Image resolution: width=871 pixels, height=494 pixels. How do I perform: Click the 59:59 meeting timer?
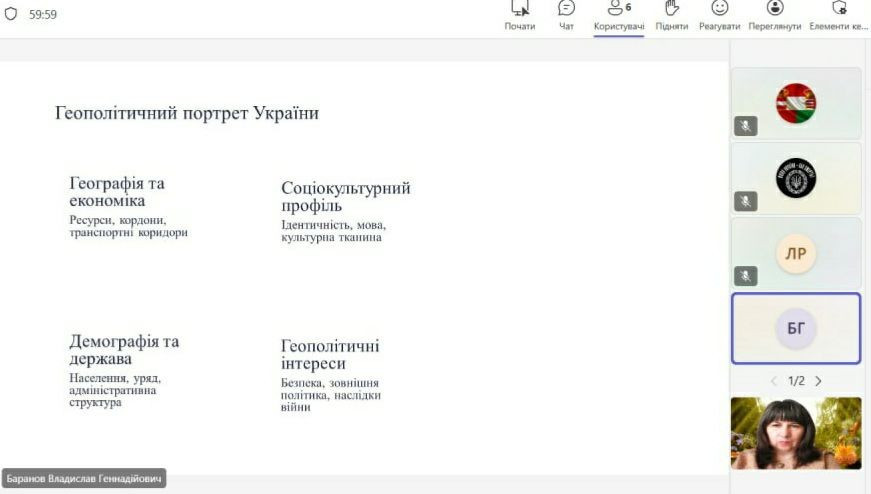(43, 14)
